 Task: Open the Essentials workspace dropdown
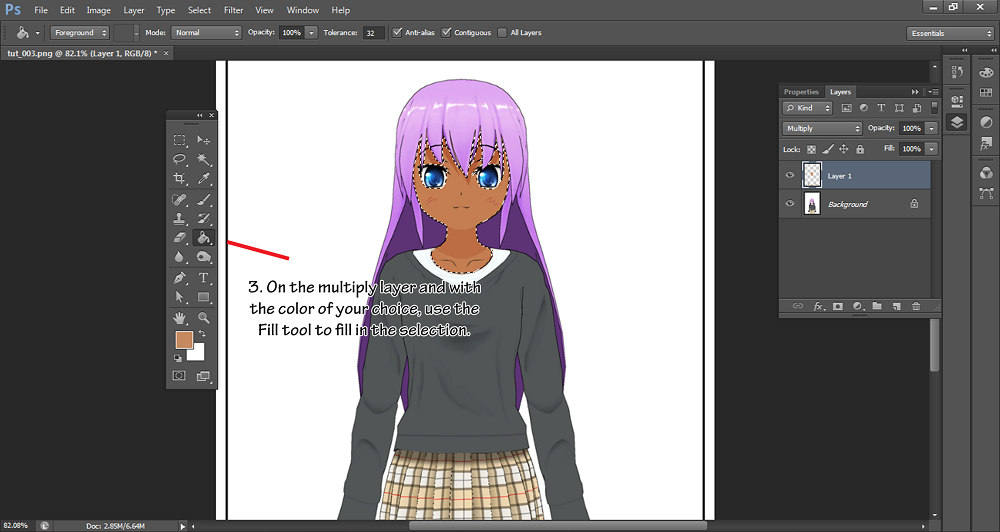(950, 33)
